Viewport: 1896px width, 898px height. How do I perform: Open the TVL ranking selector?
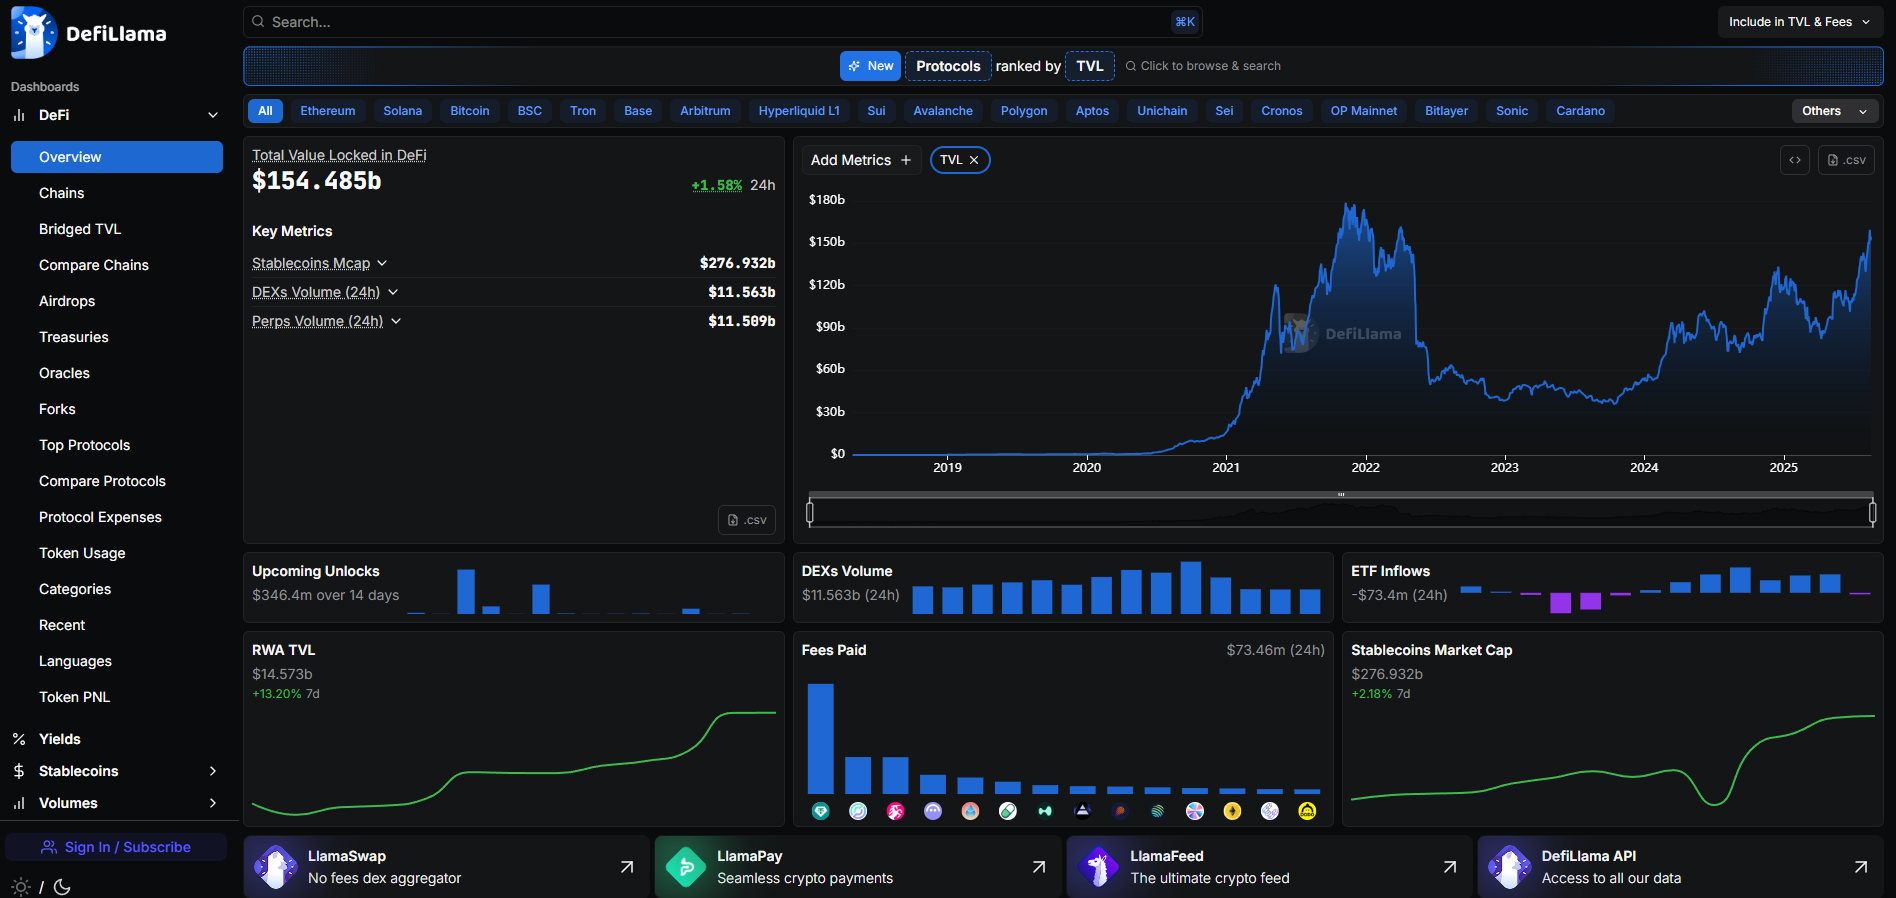pyautogui.click(x=1090, y=66)
